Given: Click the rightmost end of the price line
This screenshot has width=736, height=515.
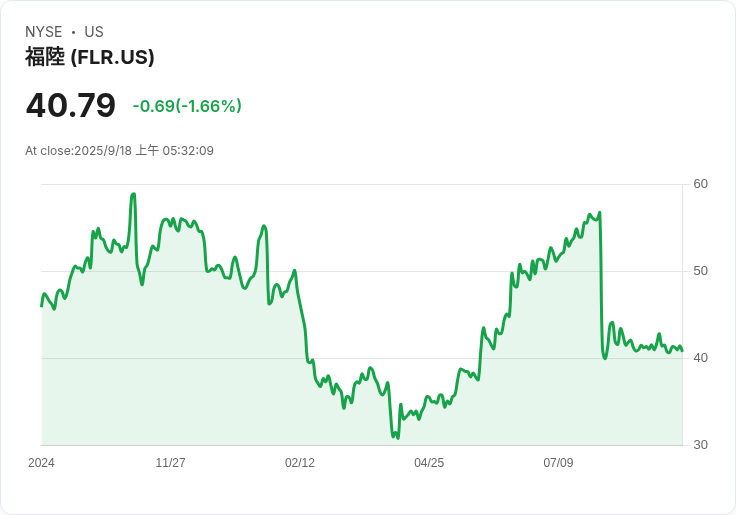Looking at the screenshot, I should pos(682,350).
